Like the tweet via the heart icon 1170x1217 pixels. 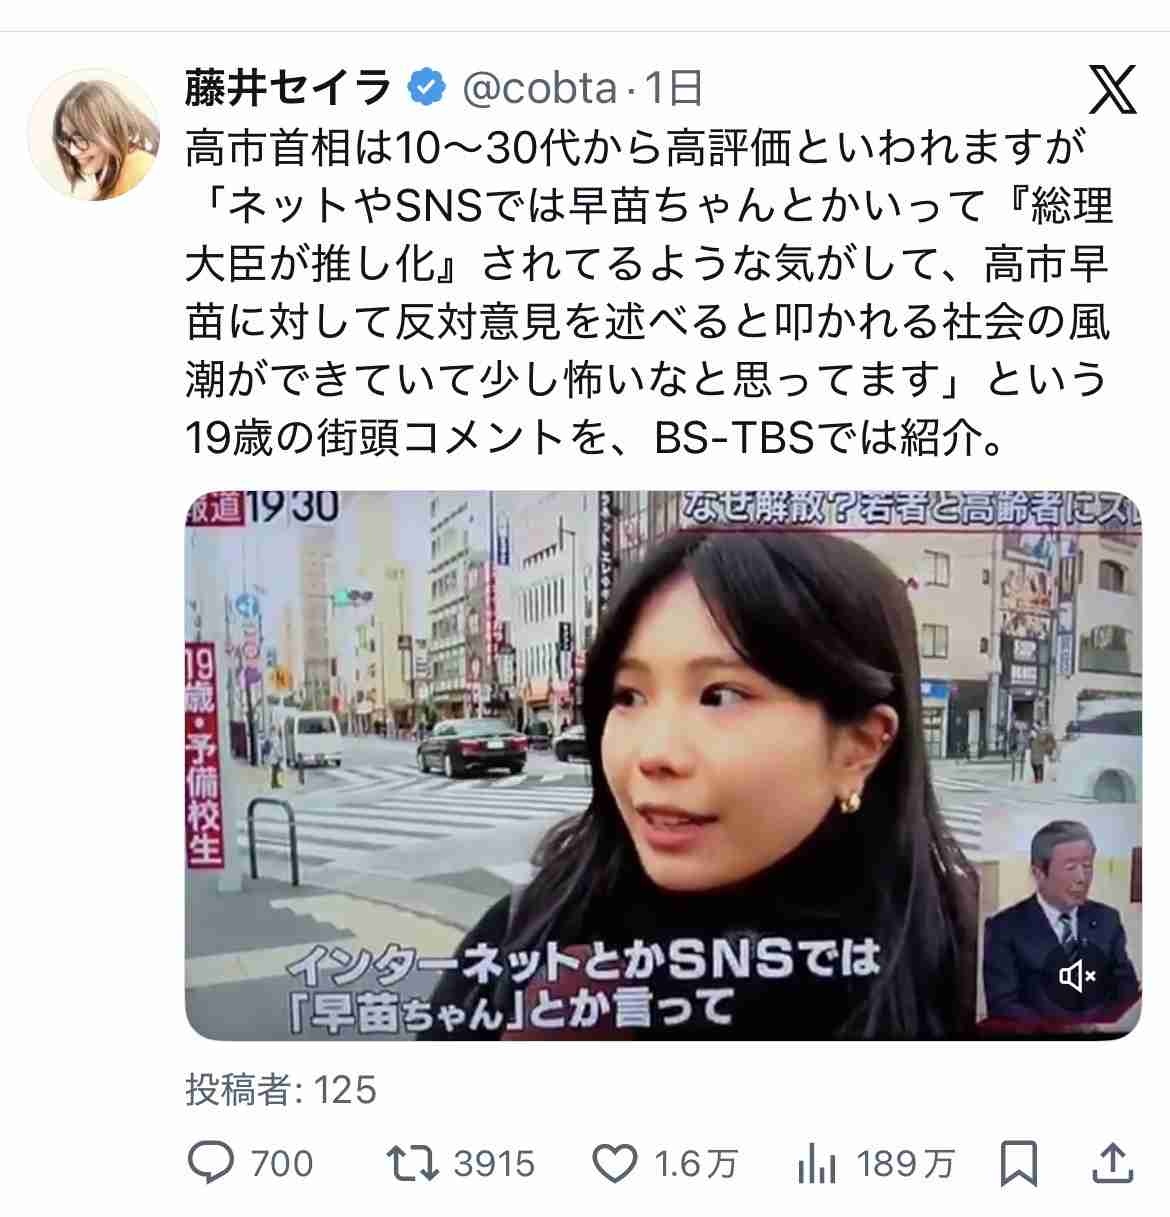tap(614, 1163)
